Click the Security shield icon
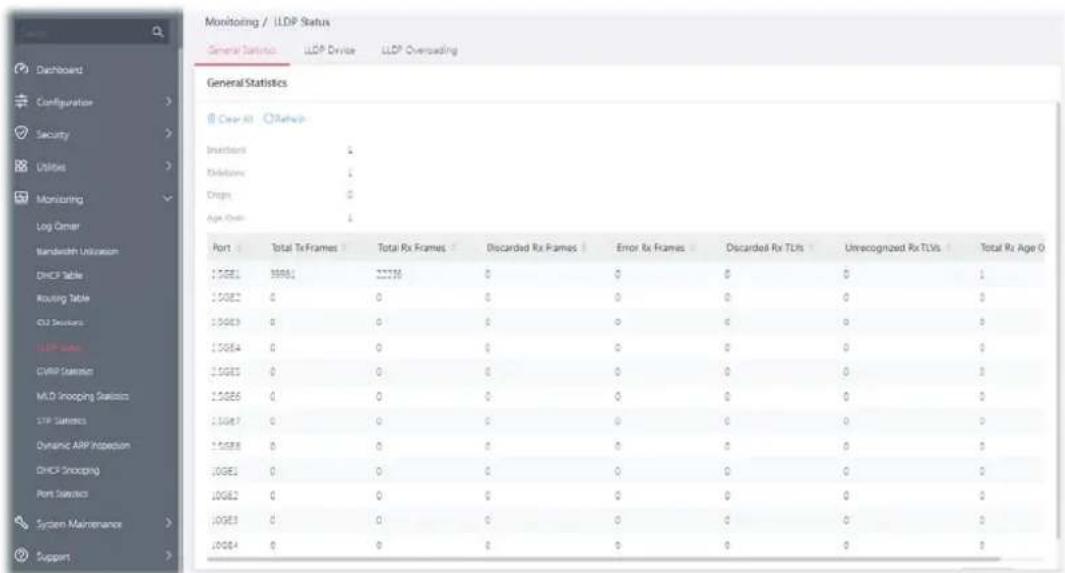This screenshot has height=573, width=1065. 21,133
